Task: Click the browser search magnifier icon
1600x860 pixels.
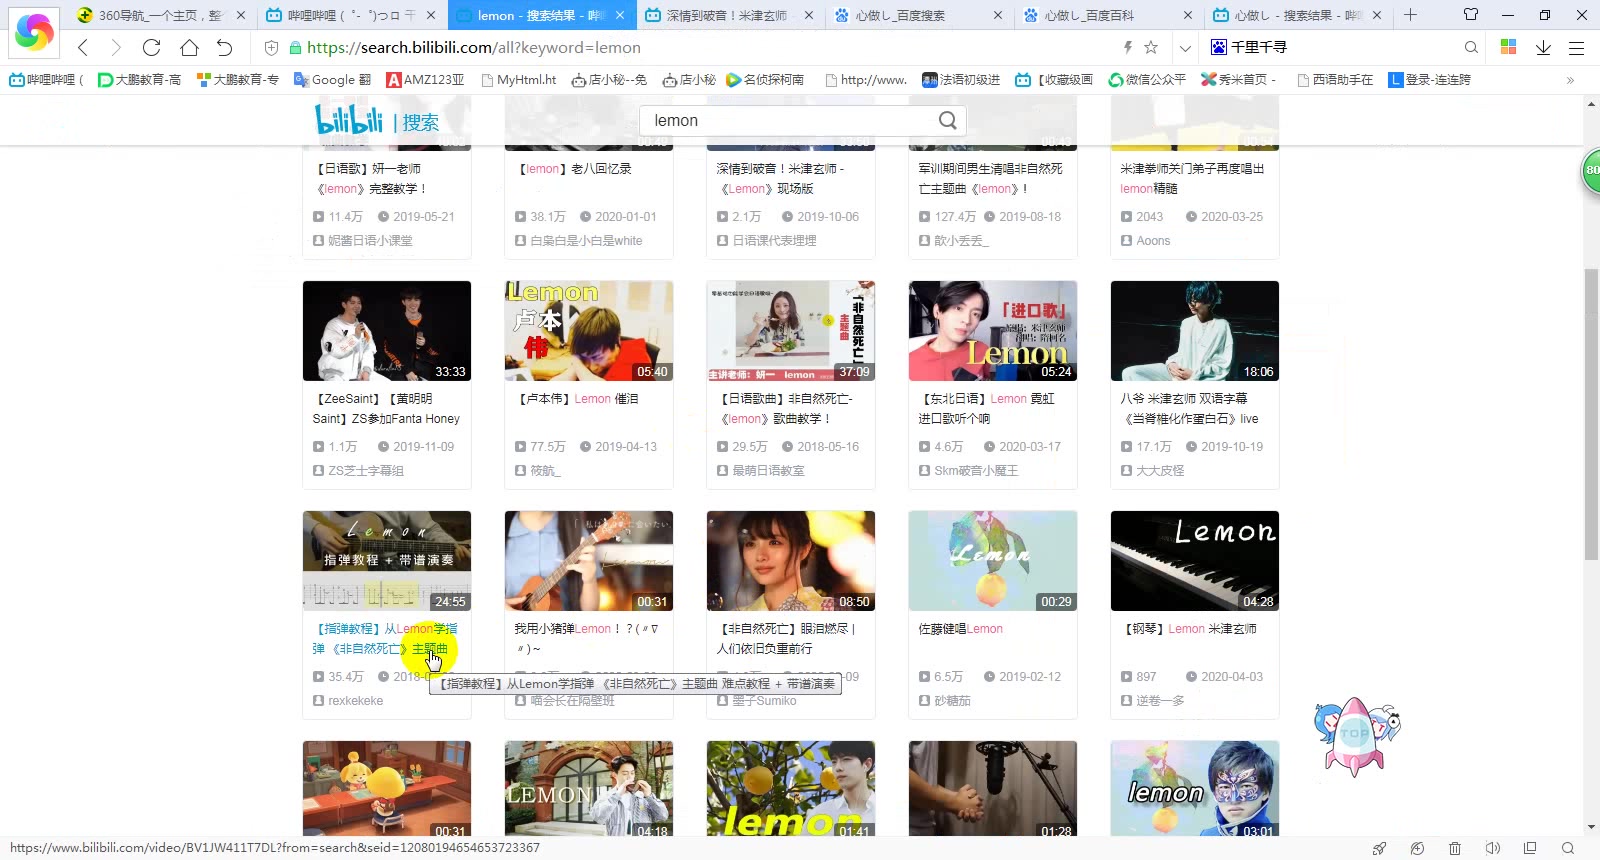Action: pyautogui.click(x=1471, y=47)
